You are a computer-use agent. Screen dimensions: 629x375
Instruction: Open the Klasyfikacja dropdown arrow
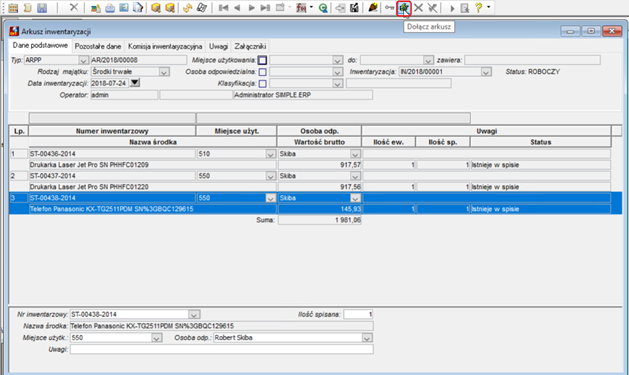337,84
